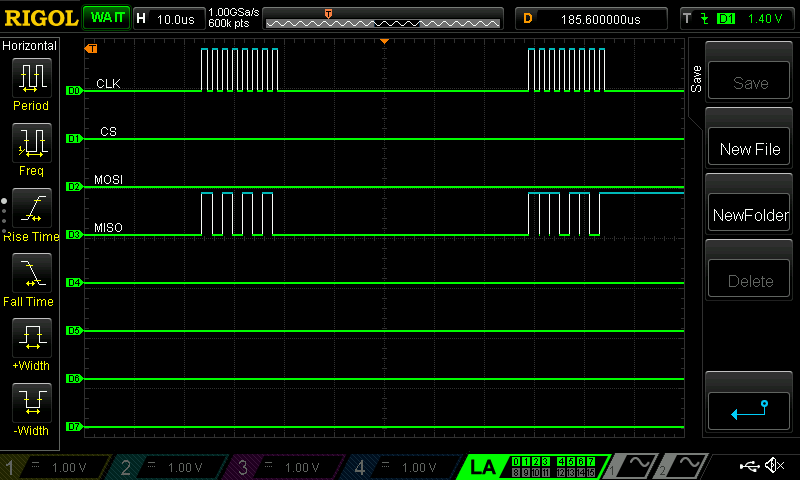Click the Delete button
800x480 pixels.
(749, 280)
